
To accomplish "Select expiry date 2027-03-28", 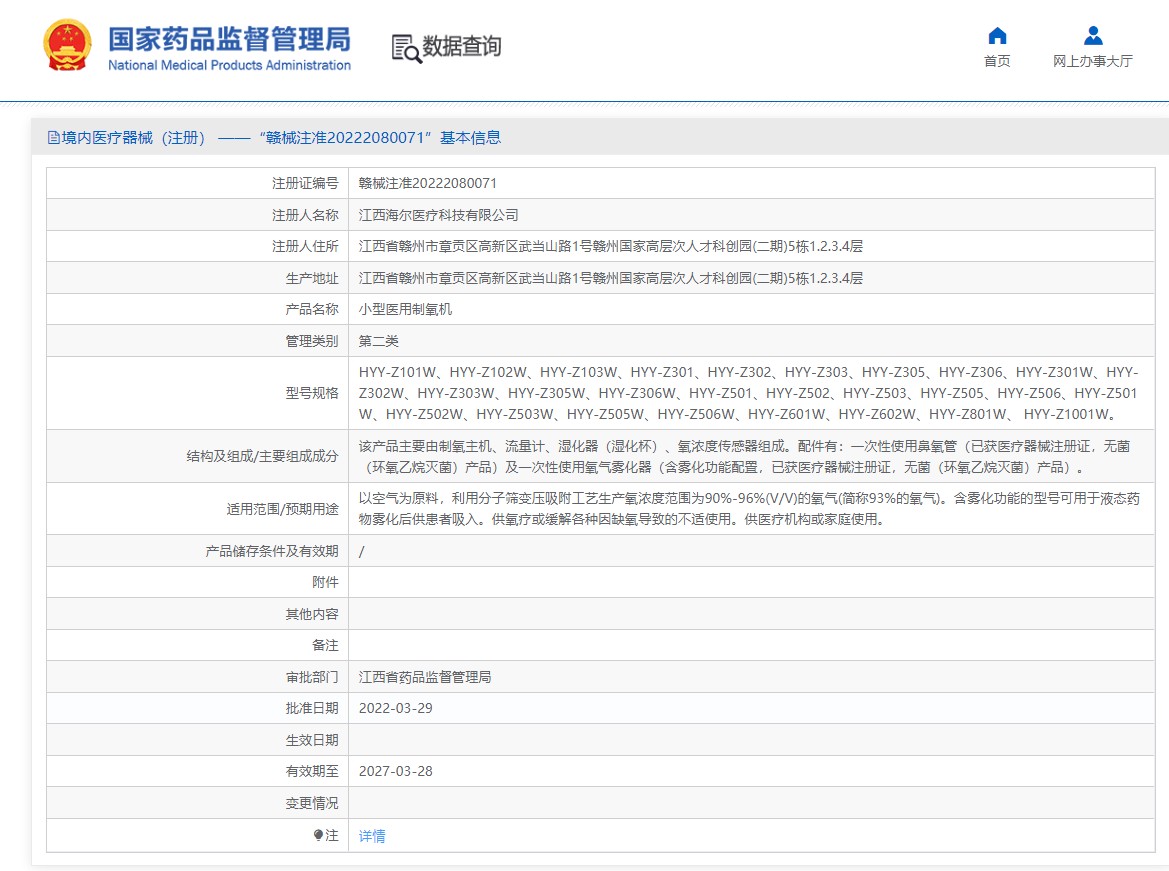I will pyautogui.click(x=396, y=772).
